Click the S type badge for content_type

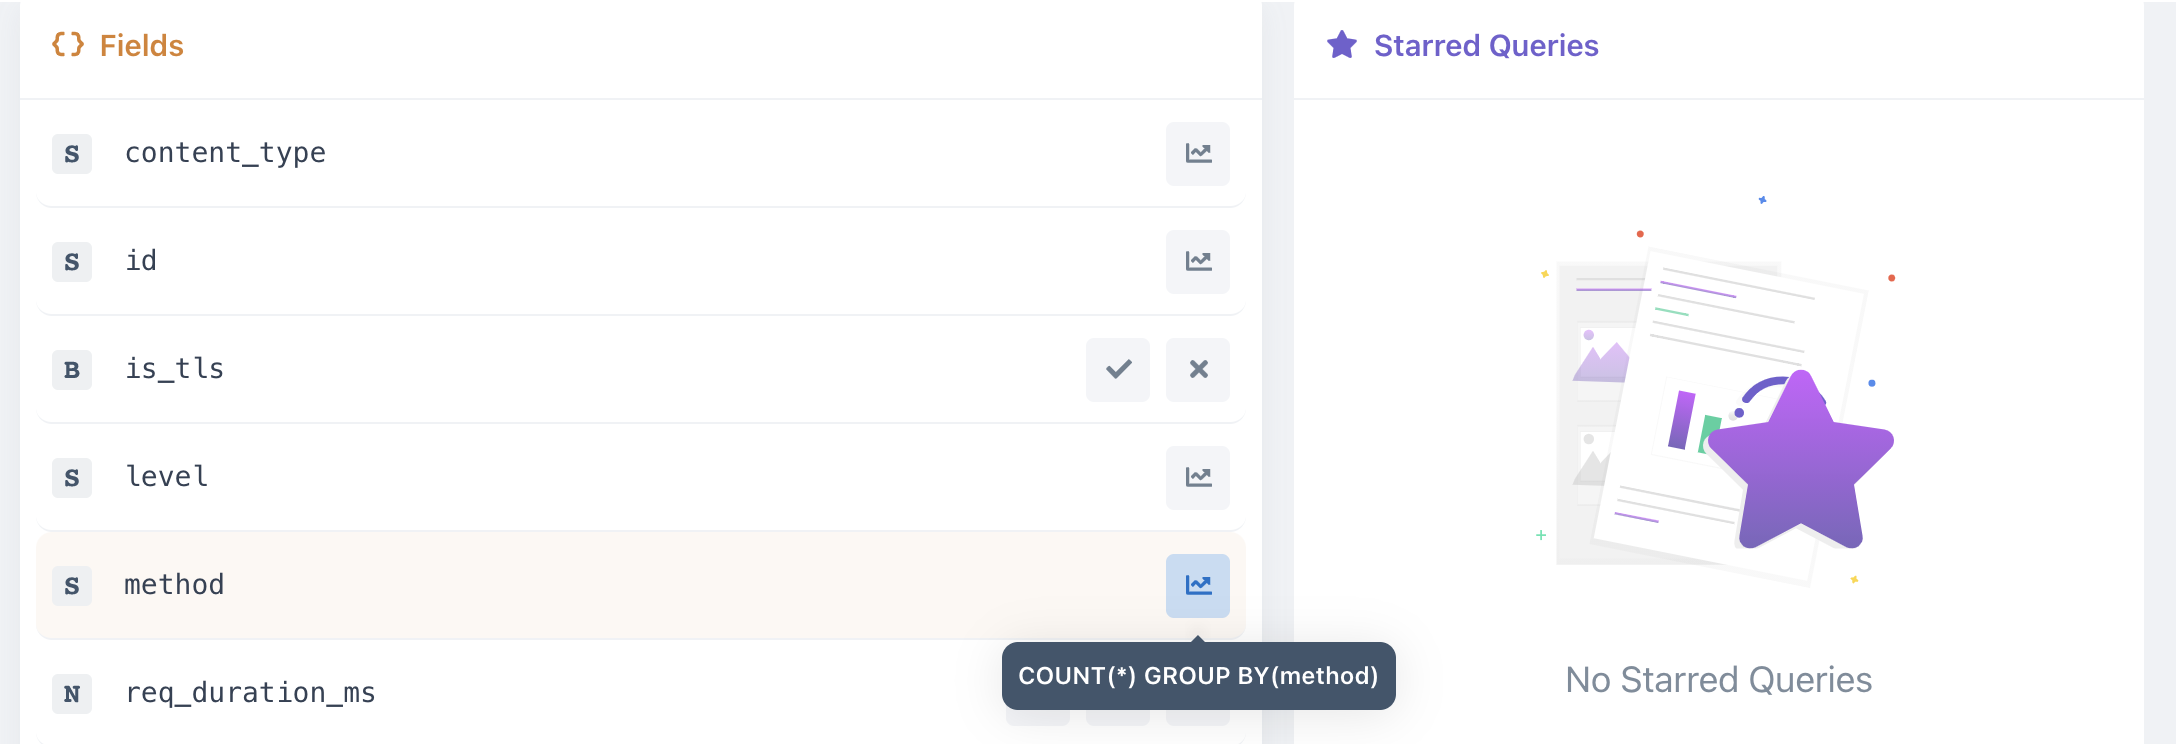coord(72,154)
